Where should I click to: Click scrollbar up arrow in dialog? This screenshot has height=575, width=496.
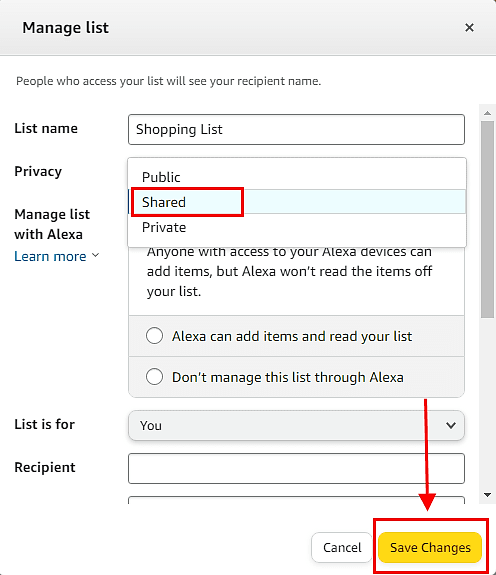pyautogui.click(x=487, y=113)
